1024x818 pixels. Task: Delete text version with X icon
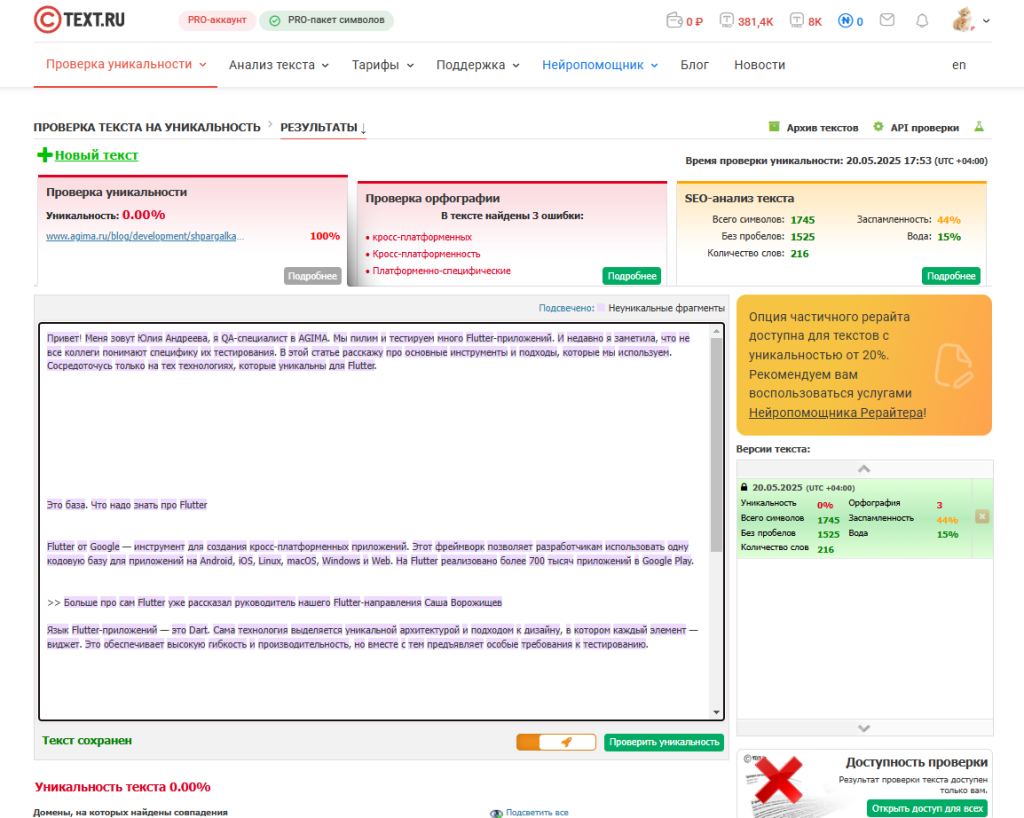click(x=981, y=517)
